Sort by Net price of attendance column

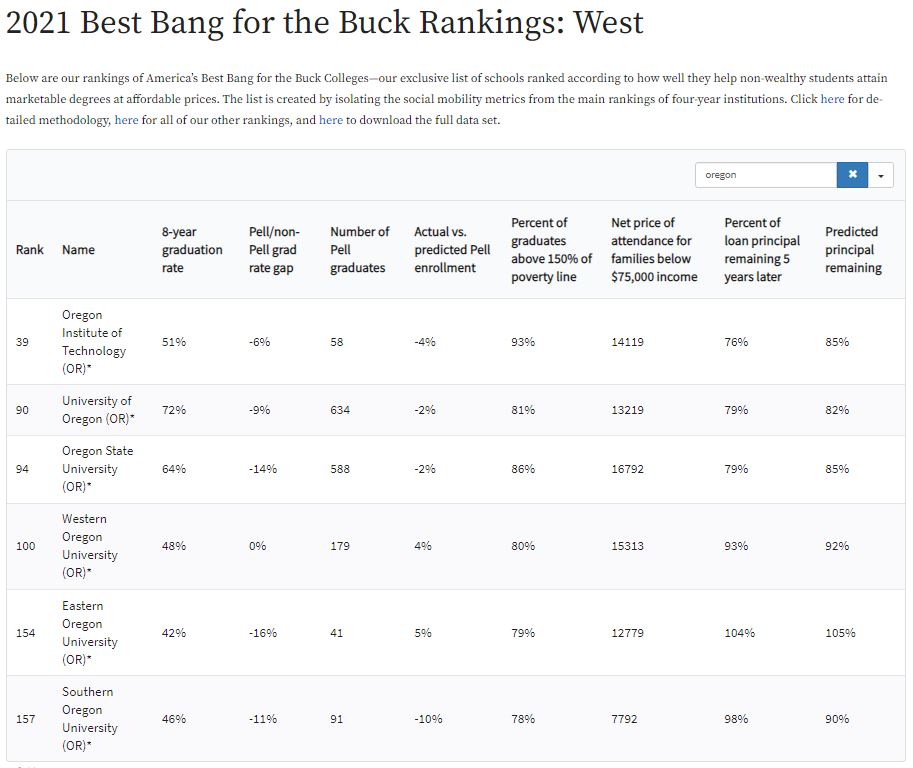654,250
